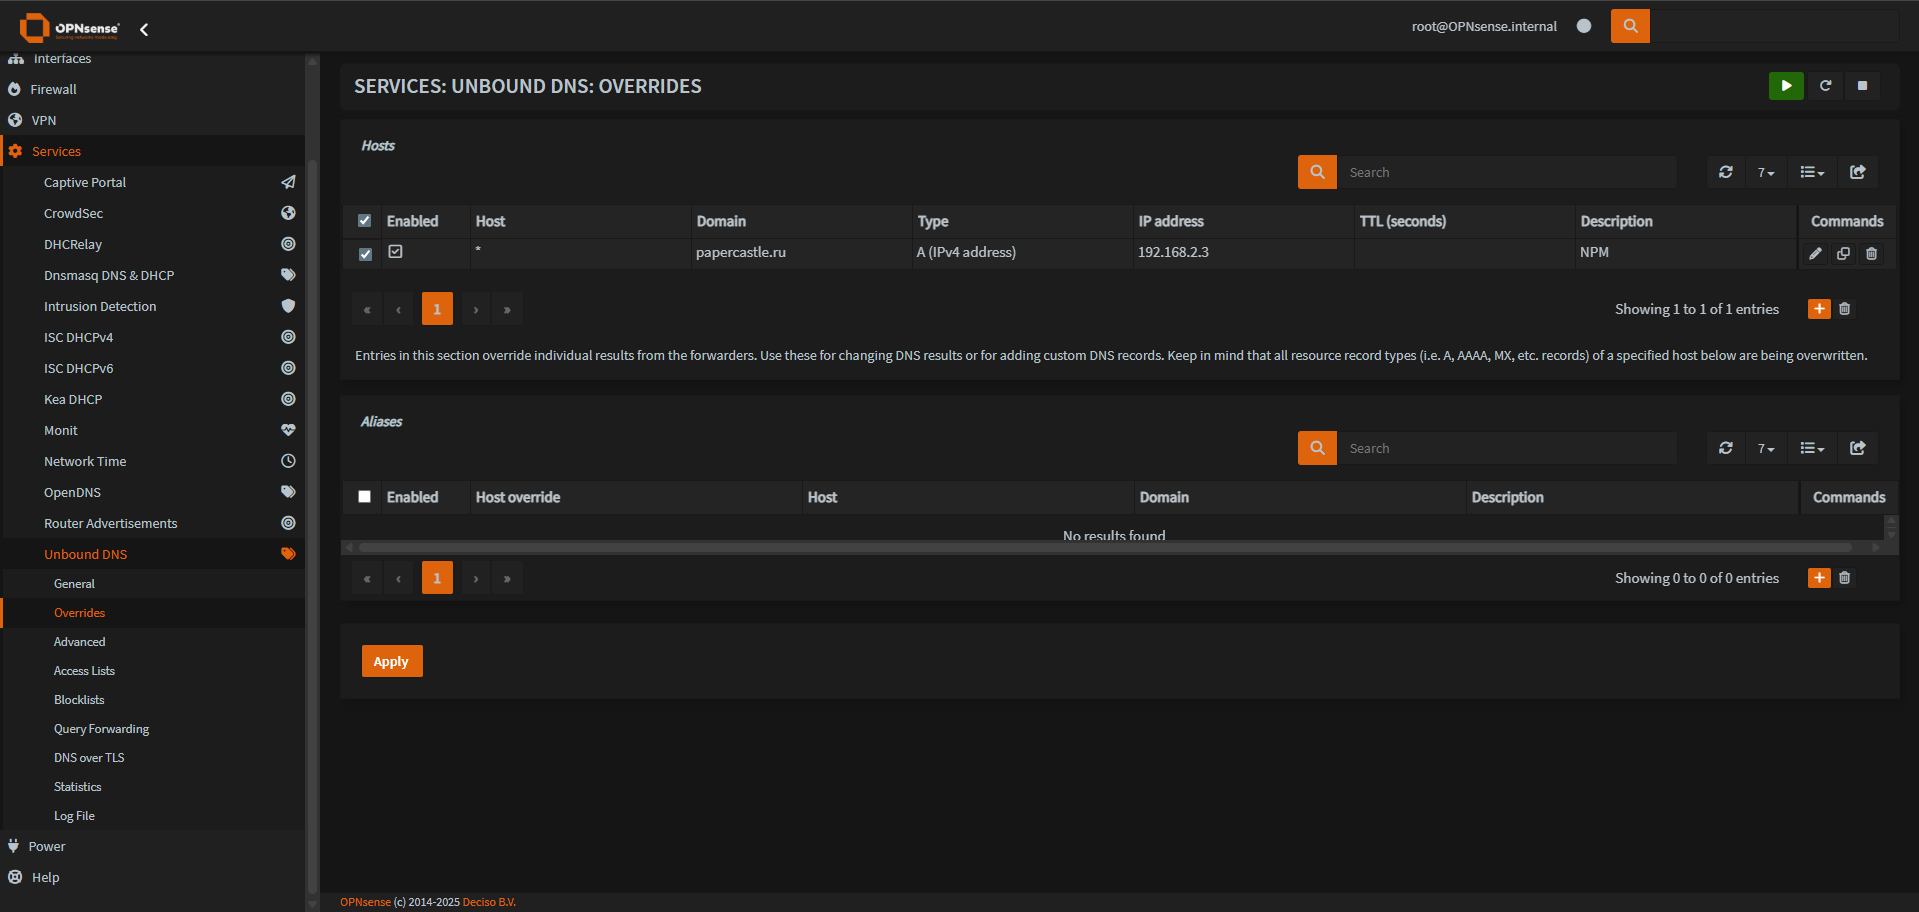Uncheck the papercastle.ru row selection checkbox
Viewport: 1919px width, 912px height.
365,254
